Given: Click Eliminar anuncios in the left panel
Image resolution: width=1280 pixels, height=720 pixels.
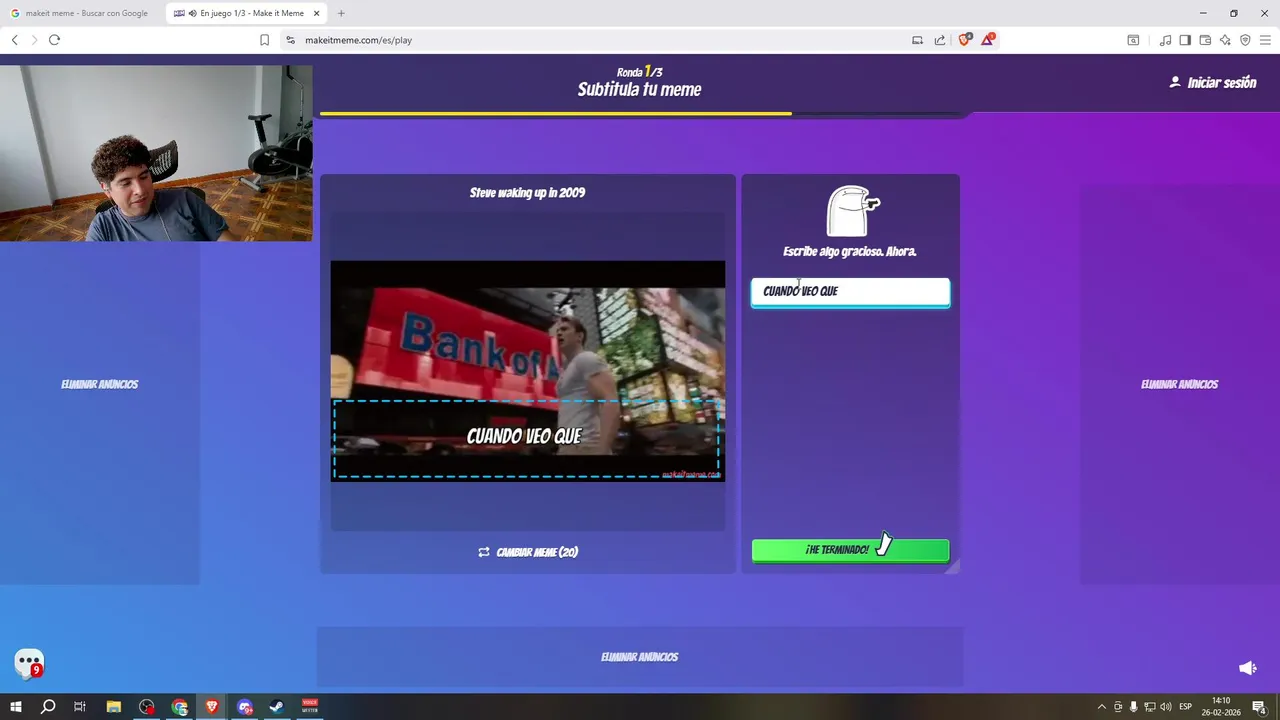Looking at the screenshot, I should 99,384.
